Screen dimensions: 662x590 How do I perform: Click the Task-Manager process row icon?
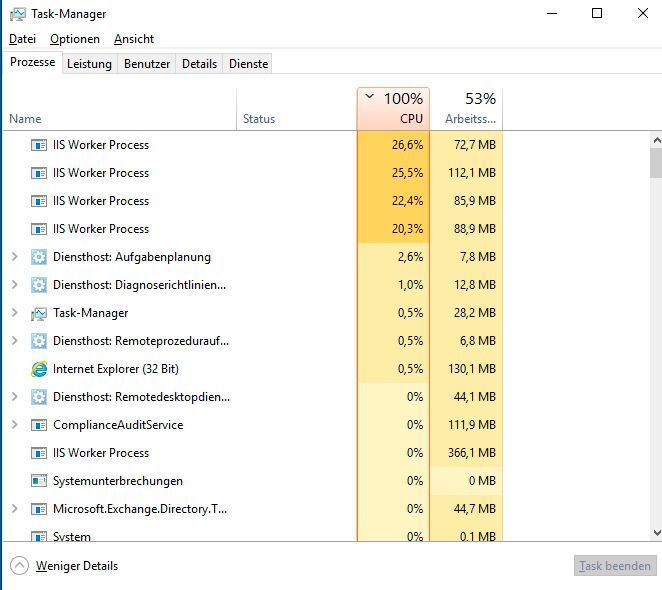39,313
